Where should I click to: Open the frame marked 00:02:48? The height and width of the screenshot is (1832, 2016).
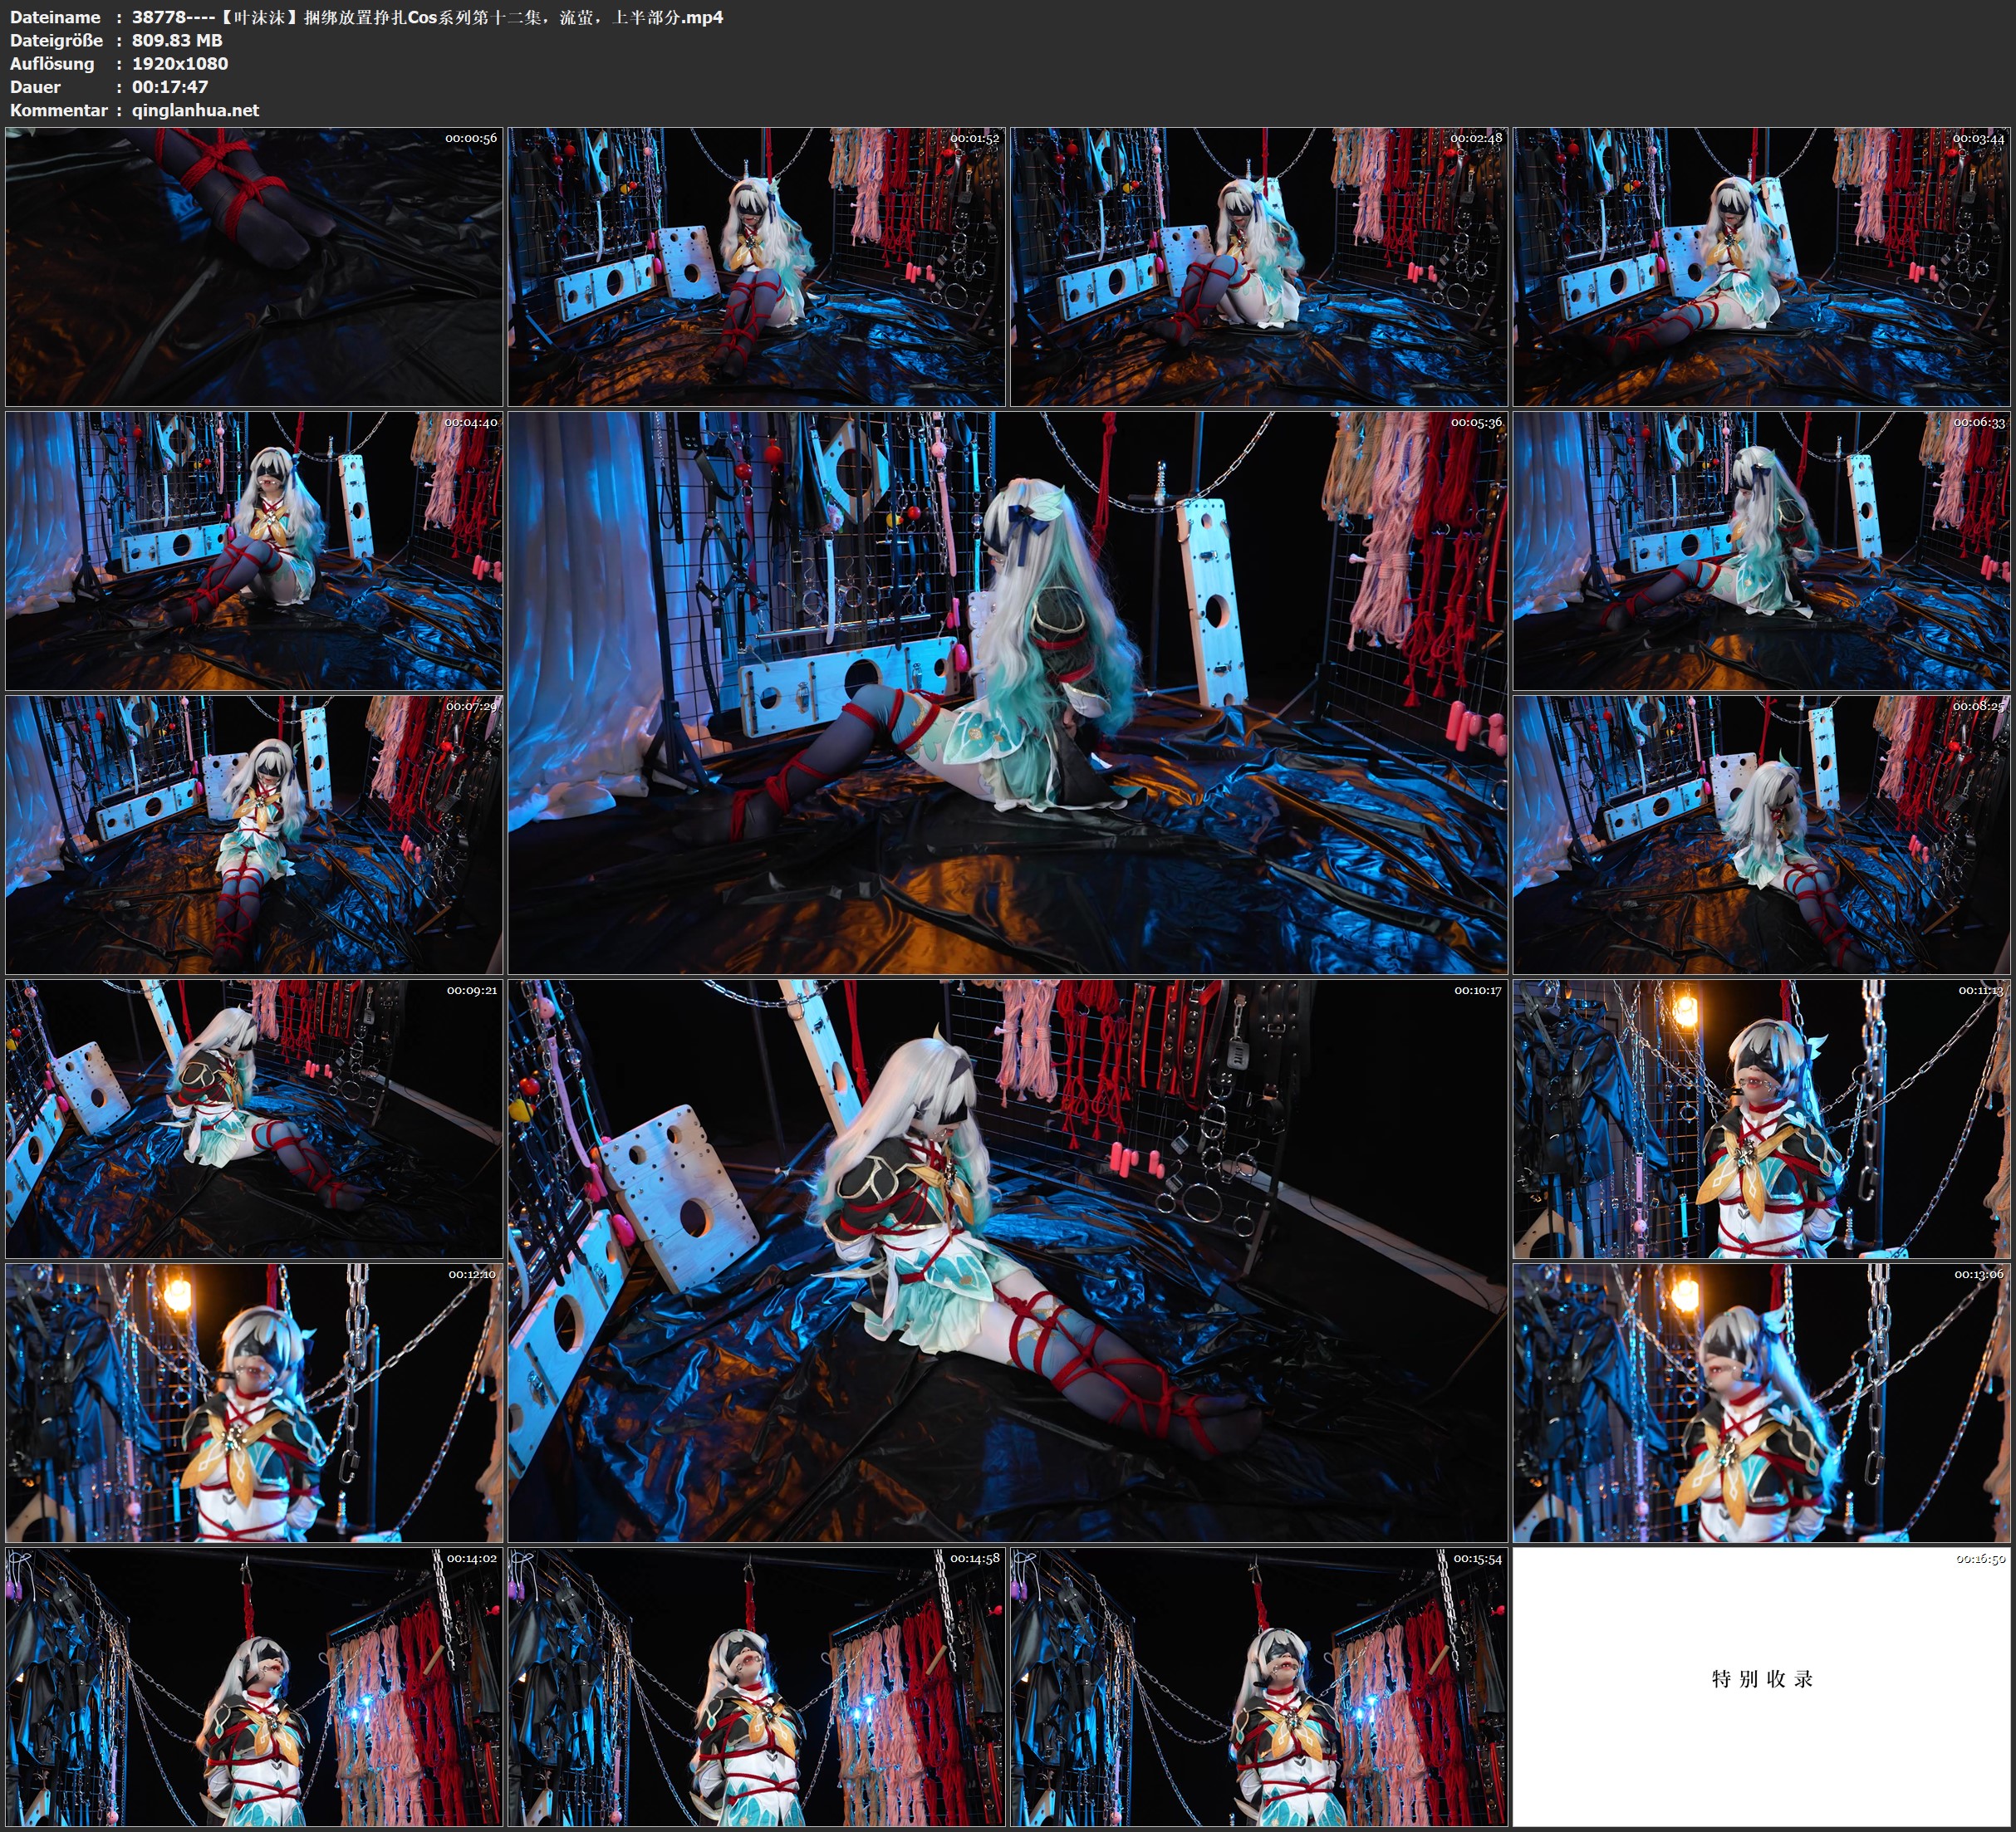(x=1258, y=266)
